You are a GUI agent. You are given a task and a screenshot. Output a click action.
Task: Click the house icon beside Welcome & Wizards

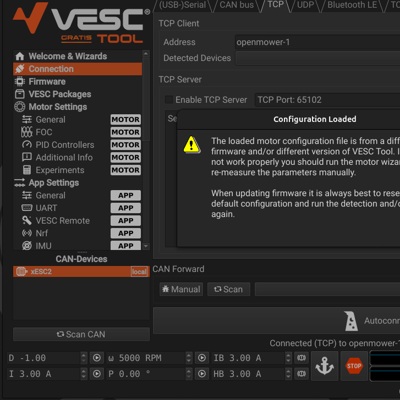(x=20, y=56)
